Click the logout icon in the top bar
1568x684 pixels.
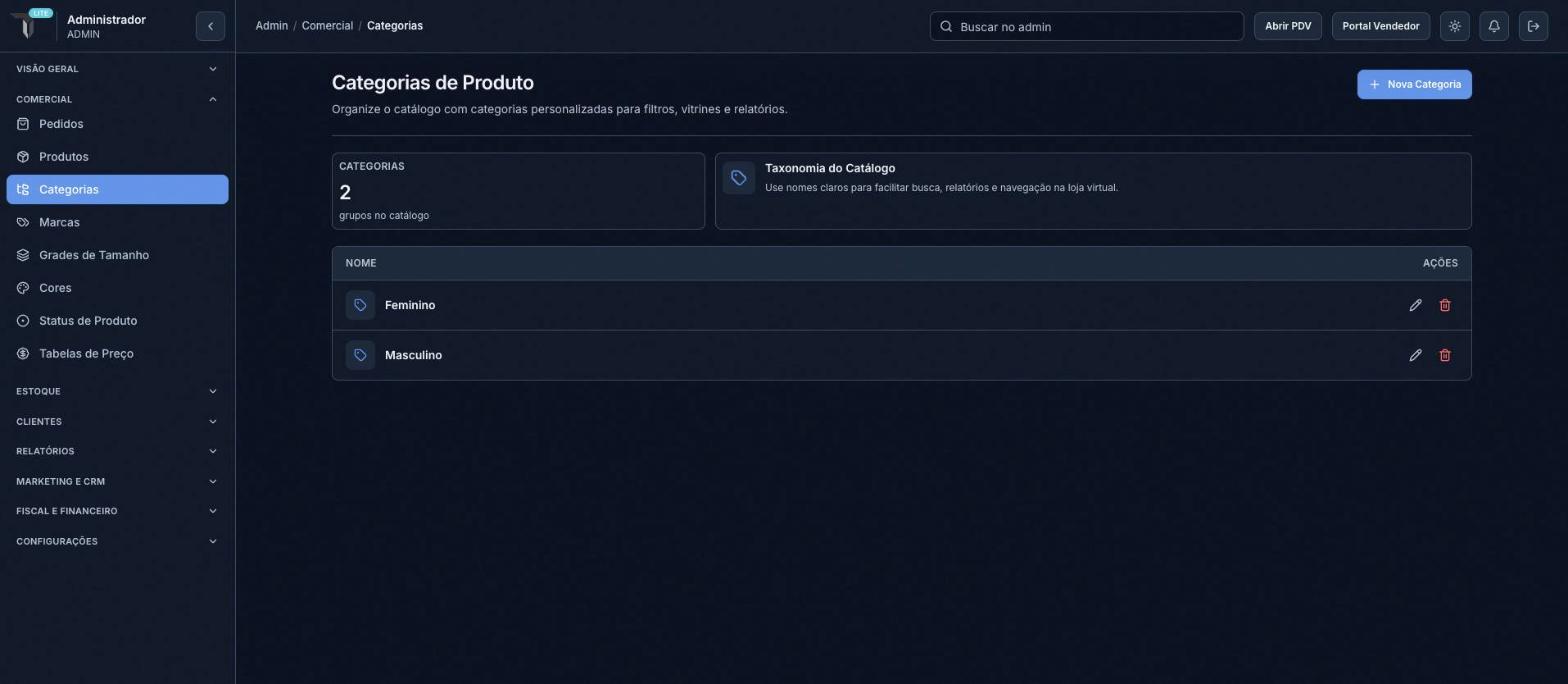coord(1533,26)
